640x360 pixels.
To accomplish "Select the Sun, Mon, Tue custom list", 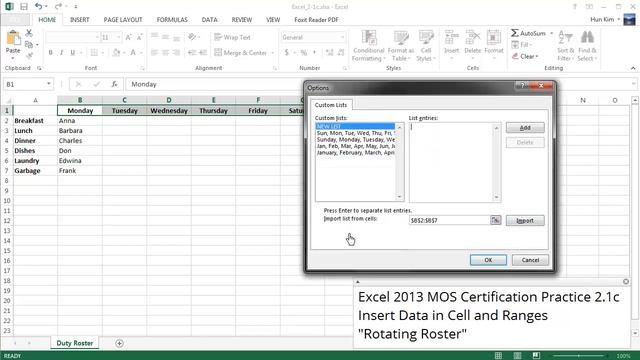I will [355, 133].
